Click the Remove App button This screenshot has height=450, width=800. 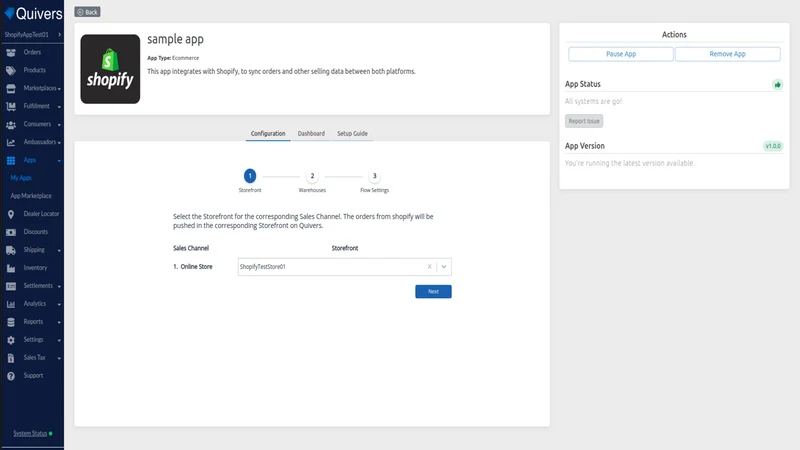(x=727, y=54)
